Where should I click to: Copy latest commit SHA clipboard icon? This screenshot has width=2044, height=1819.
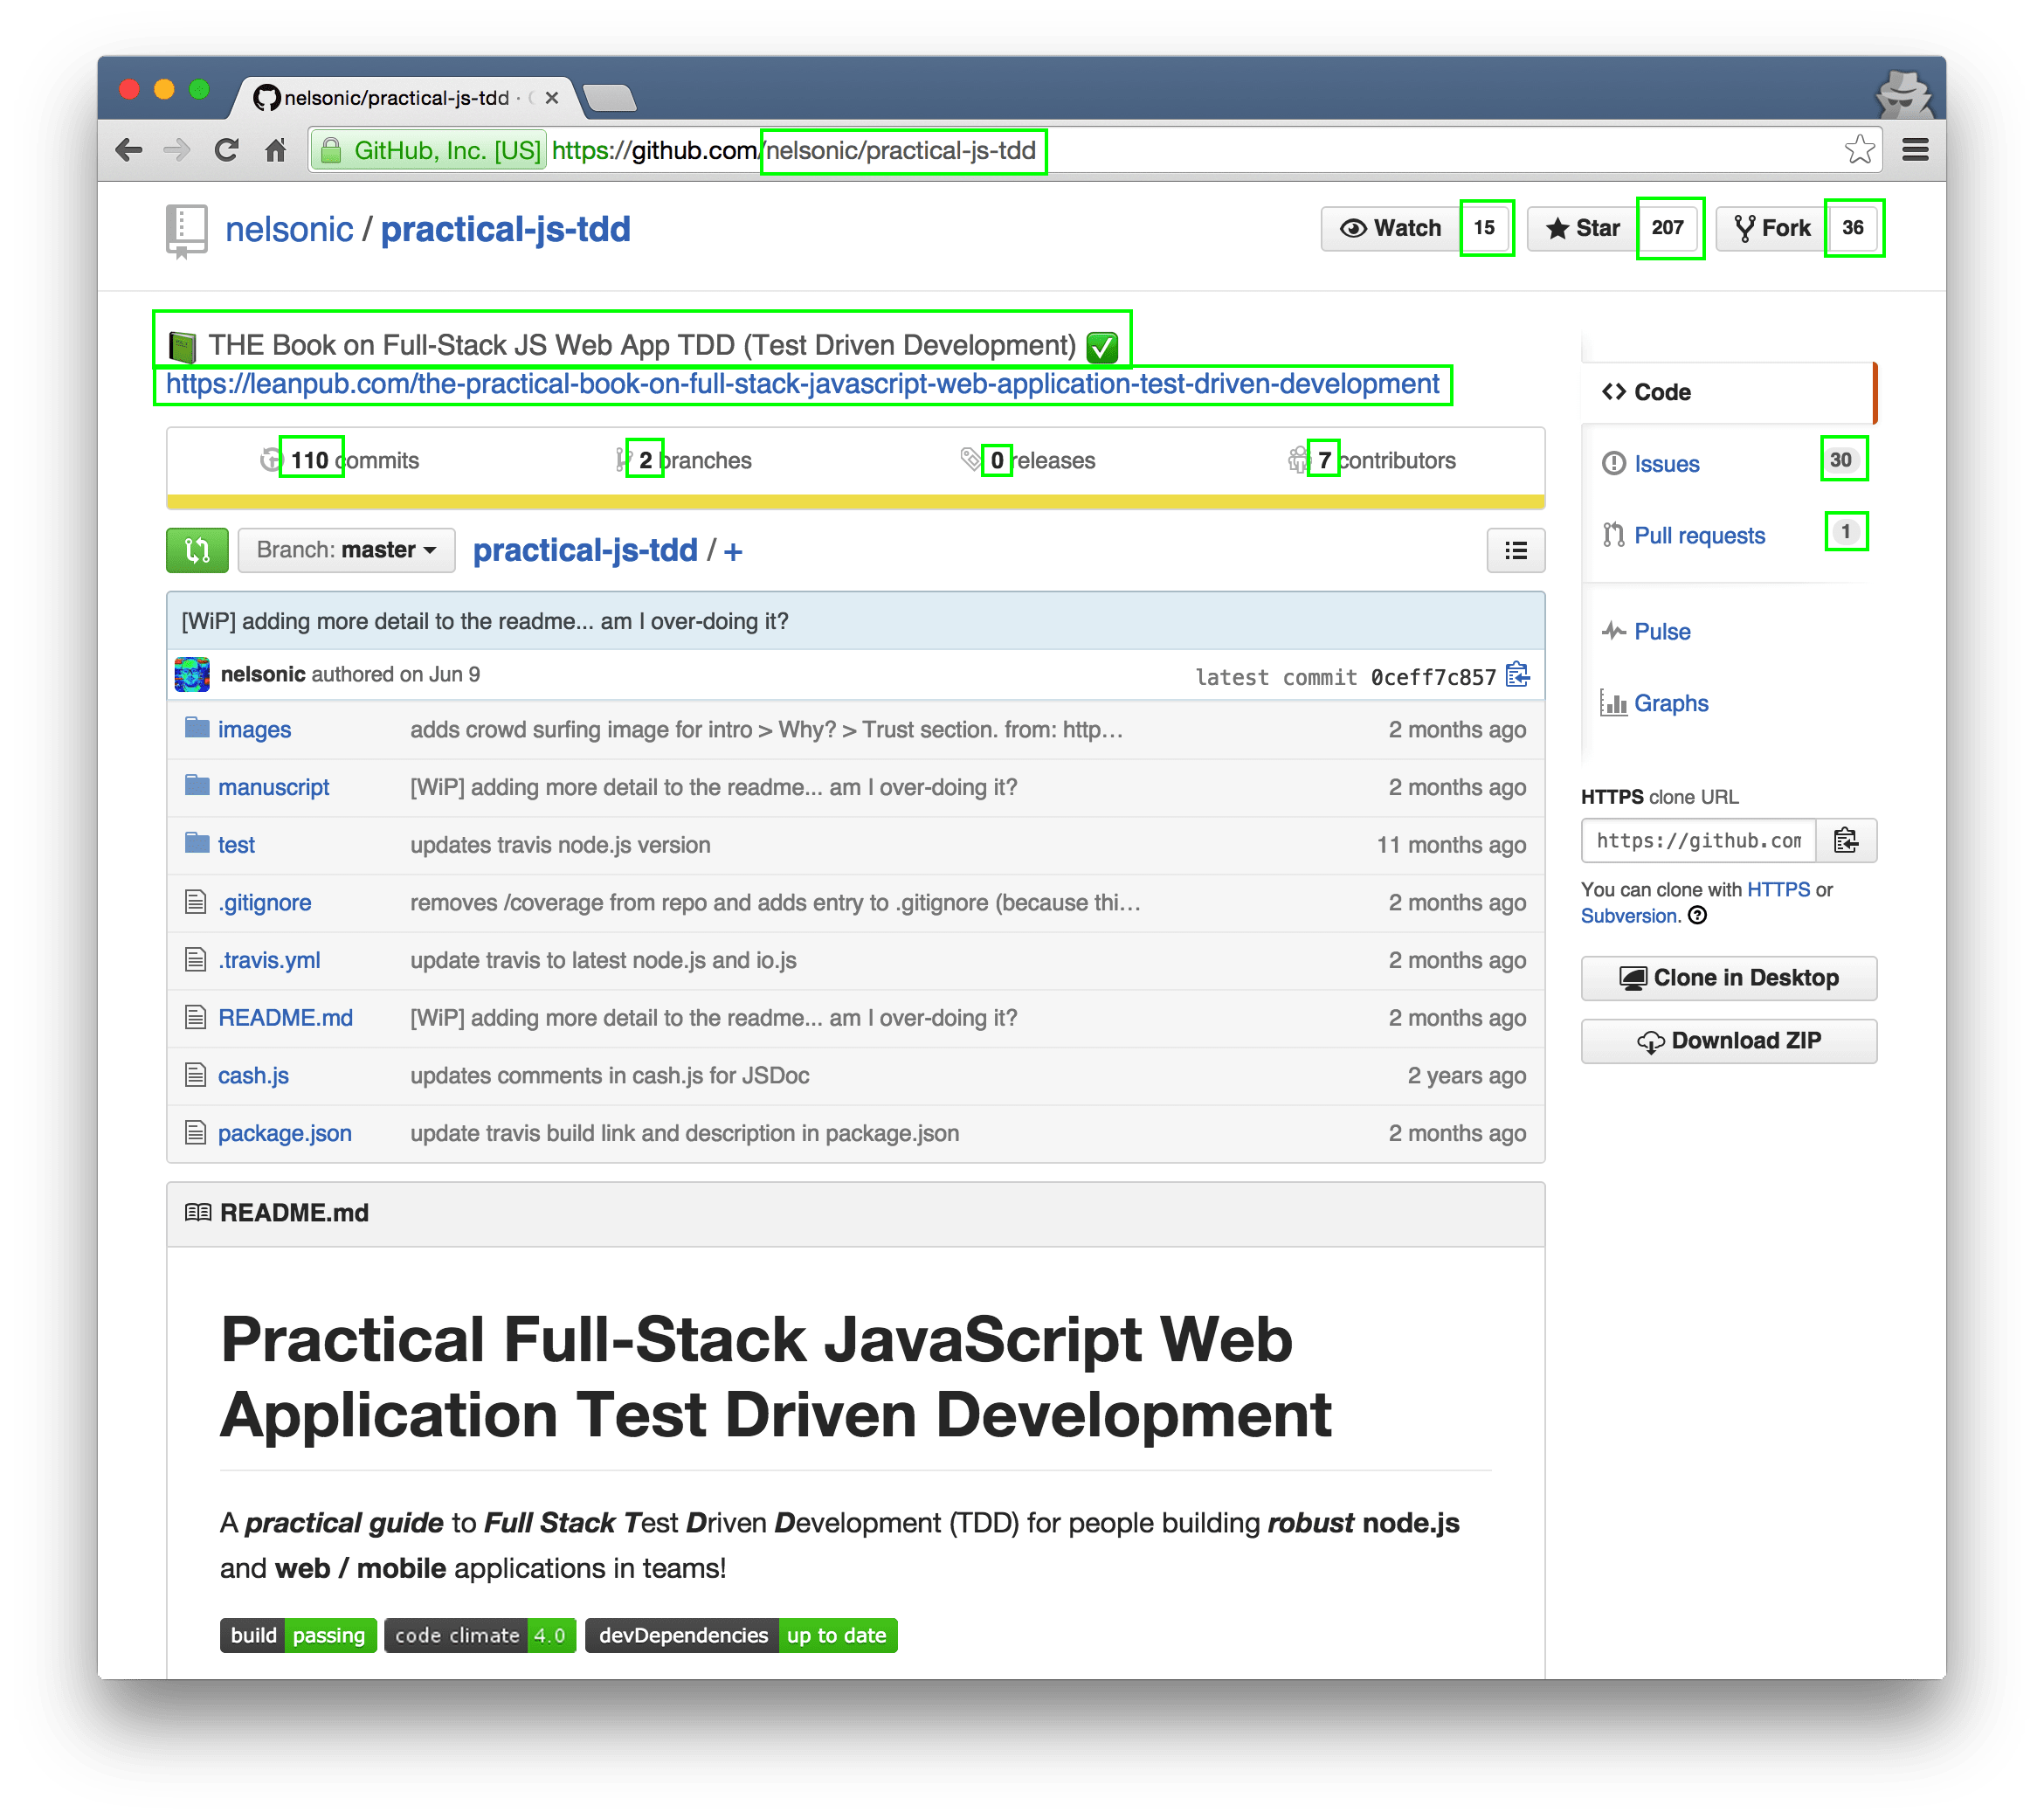point(1517,675)
